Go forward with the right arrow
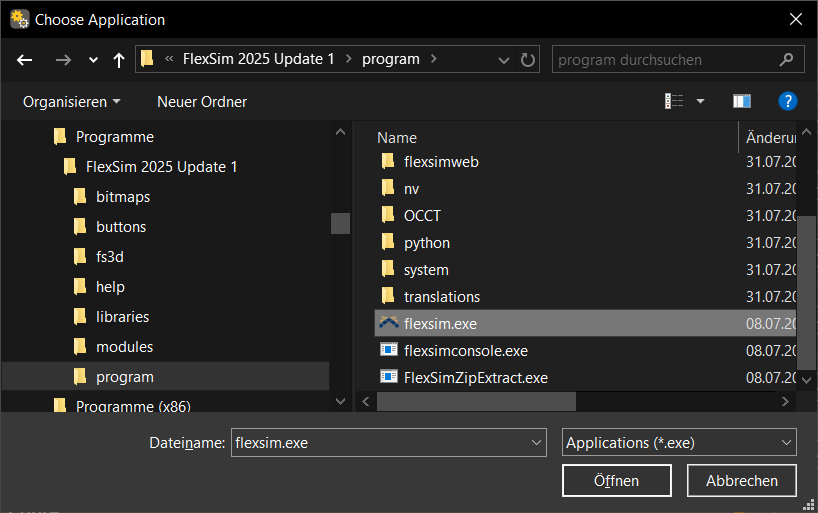Image resolution: width=818 pixels, height=513 pixels. [63, 60]
